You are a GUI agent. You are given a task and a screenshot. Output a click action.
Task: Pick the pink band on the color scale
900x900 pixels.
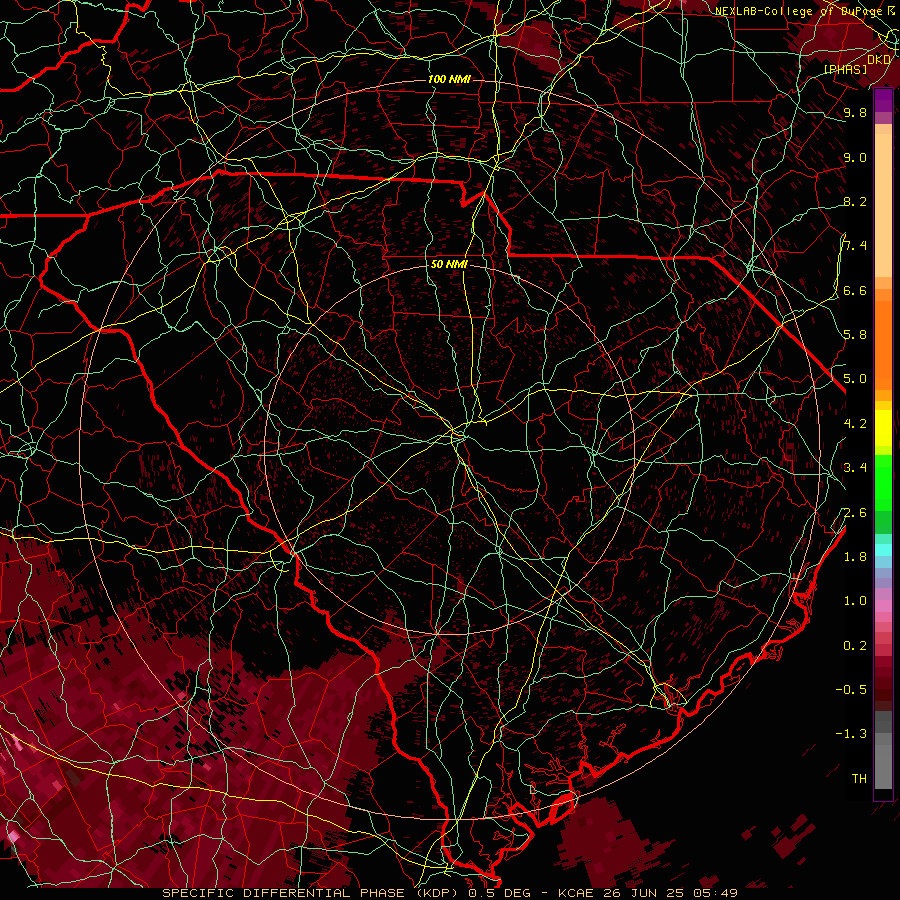tap(883, 606)
